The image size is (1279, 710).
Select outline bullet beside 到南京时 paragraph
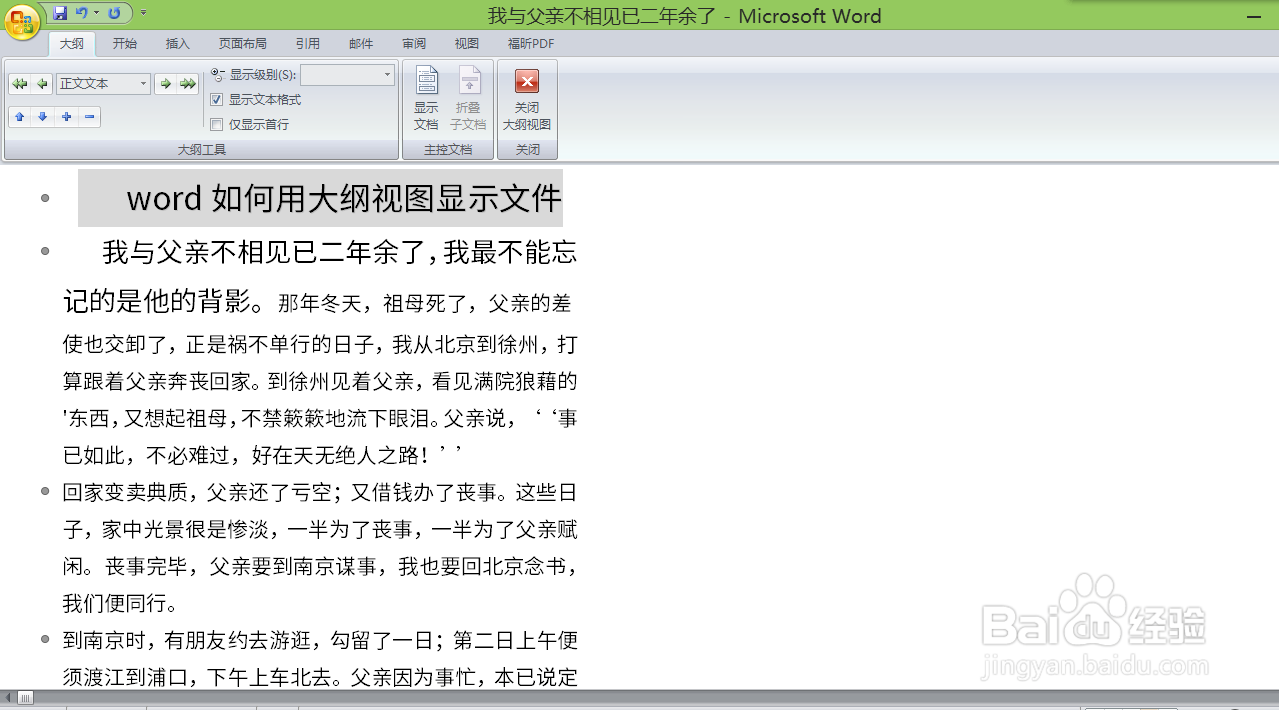pyautogui.click(x=45, y=639)
